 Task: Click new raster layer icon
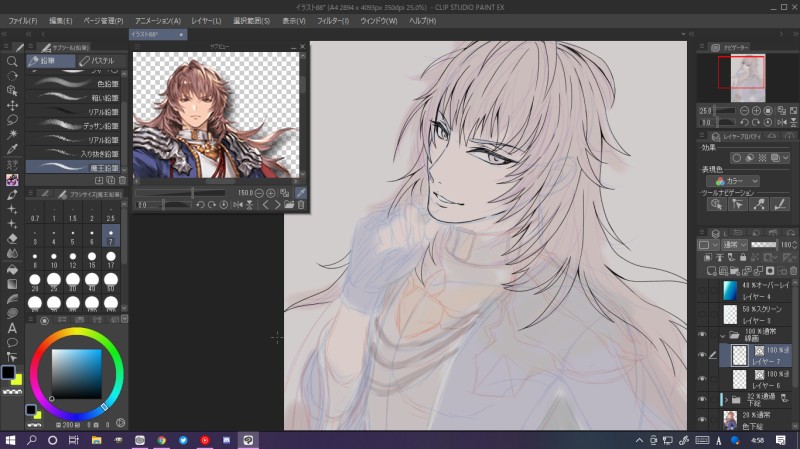tap(711, 270)
